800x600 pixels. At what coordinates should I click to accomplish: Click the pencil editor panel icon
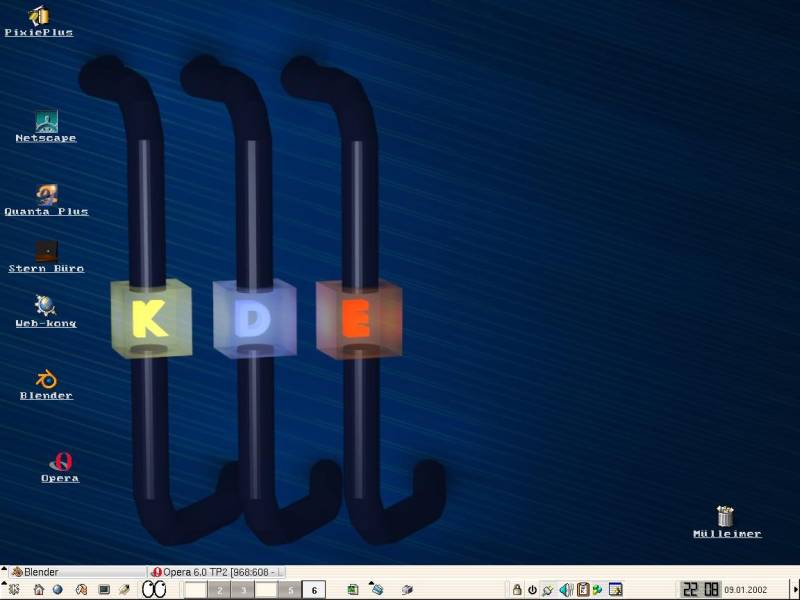click(x=124, y=589)
